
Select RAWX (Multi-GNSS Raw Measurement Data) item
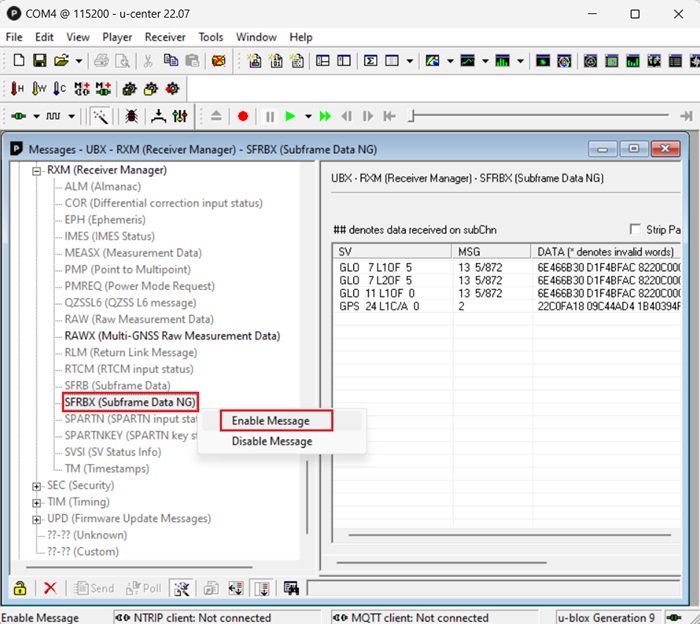pos(172,336)
